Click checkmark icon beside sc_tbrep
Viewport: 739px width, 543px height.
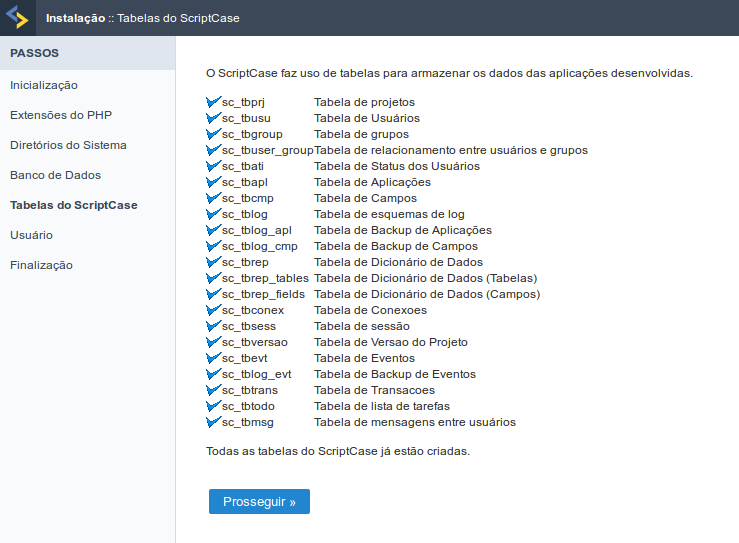213,262
